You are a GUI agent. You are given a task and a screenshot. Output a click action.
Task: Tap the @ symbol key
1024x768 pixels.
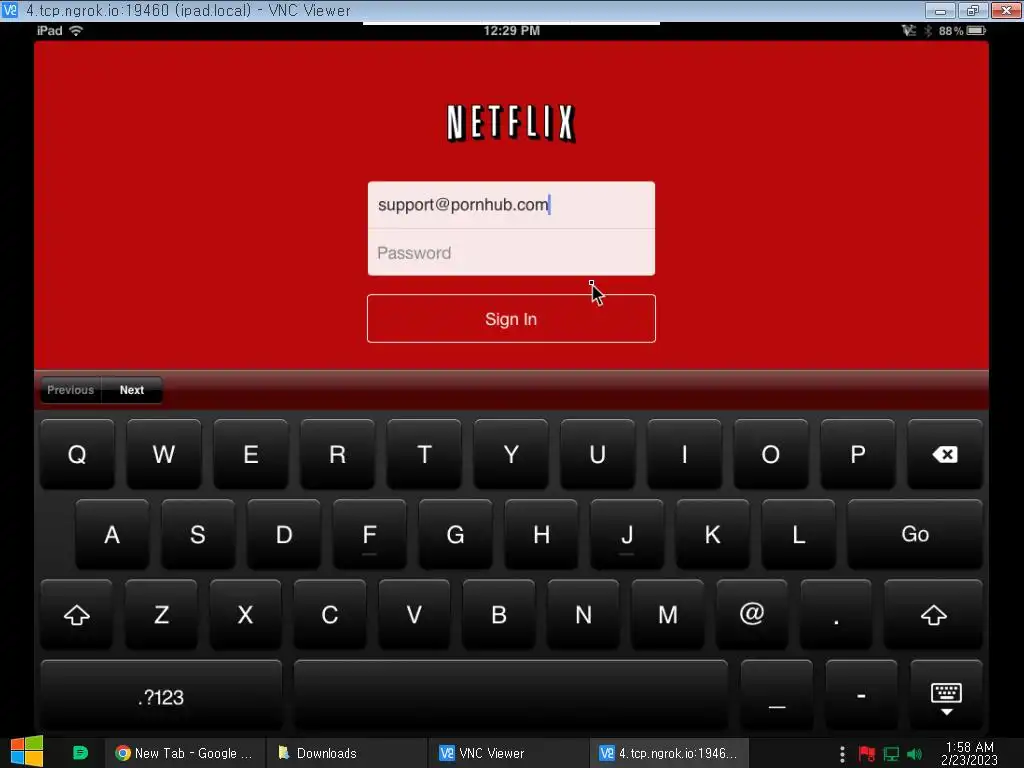[x=752, y=615]
